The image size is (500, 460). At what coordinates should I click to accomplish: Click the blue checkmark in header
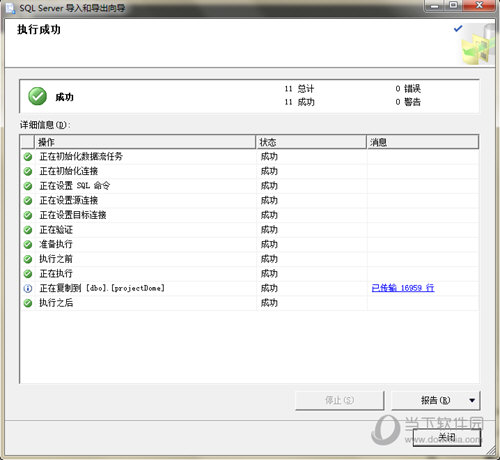click(x=458, y=29)
